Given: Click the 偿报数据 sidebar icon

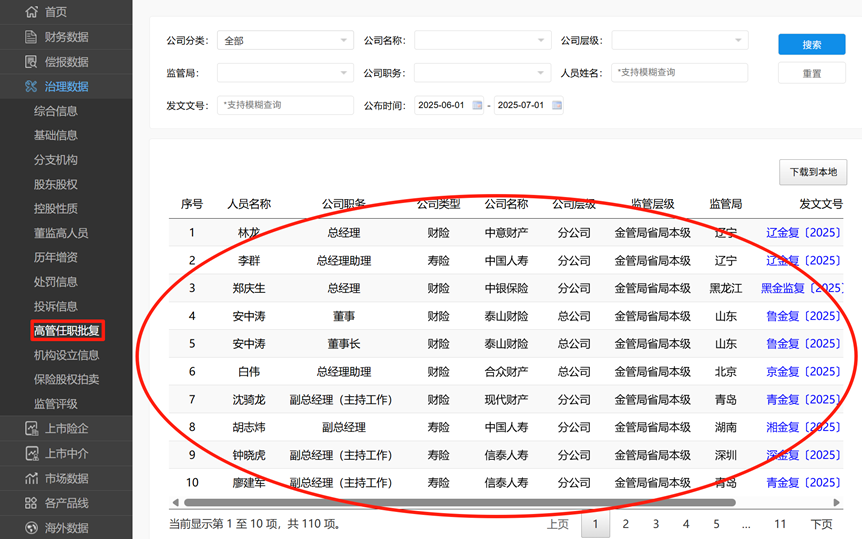Looking at the screenshot, I should coord(31,61).
